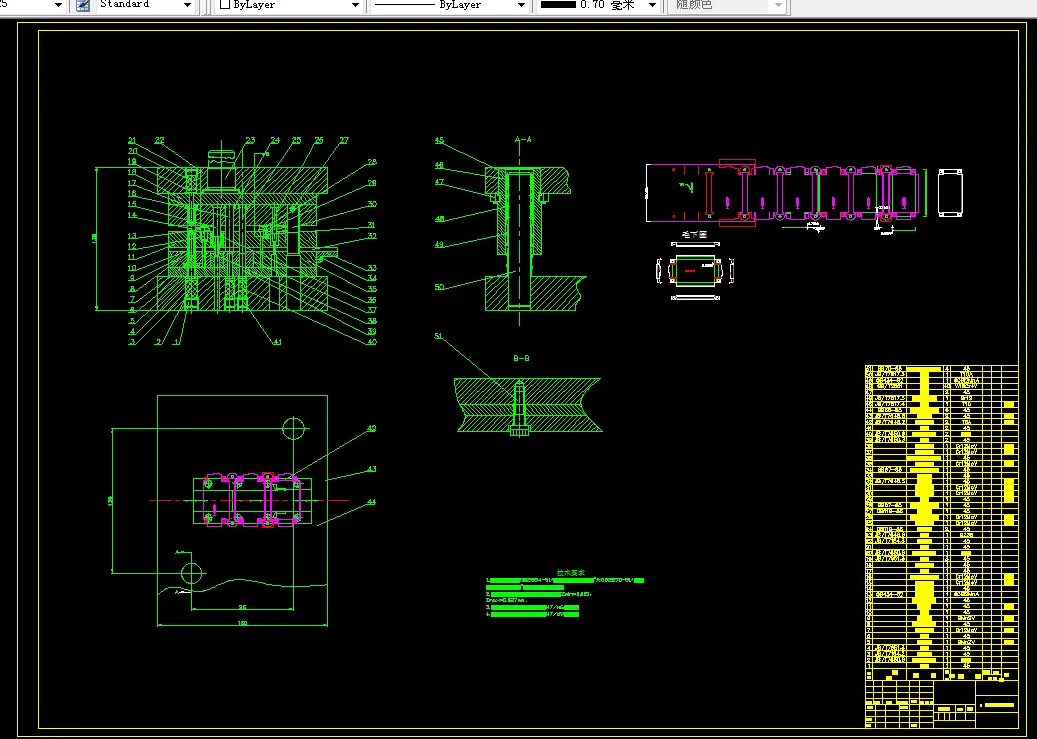Open the ByLayer linetype dropdown
The image size is (1037, 739).
click(521, 5)
